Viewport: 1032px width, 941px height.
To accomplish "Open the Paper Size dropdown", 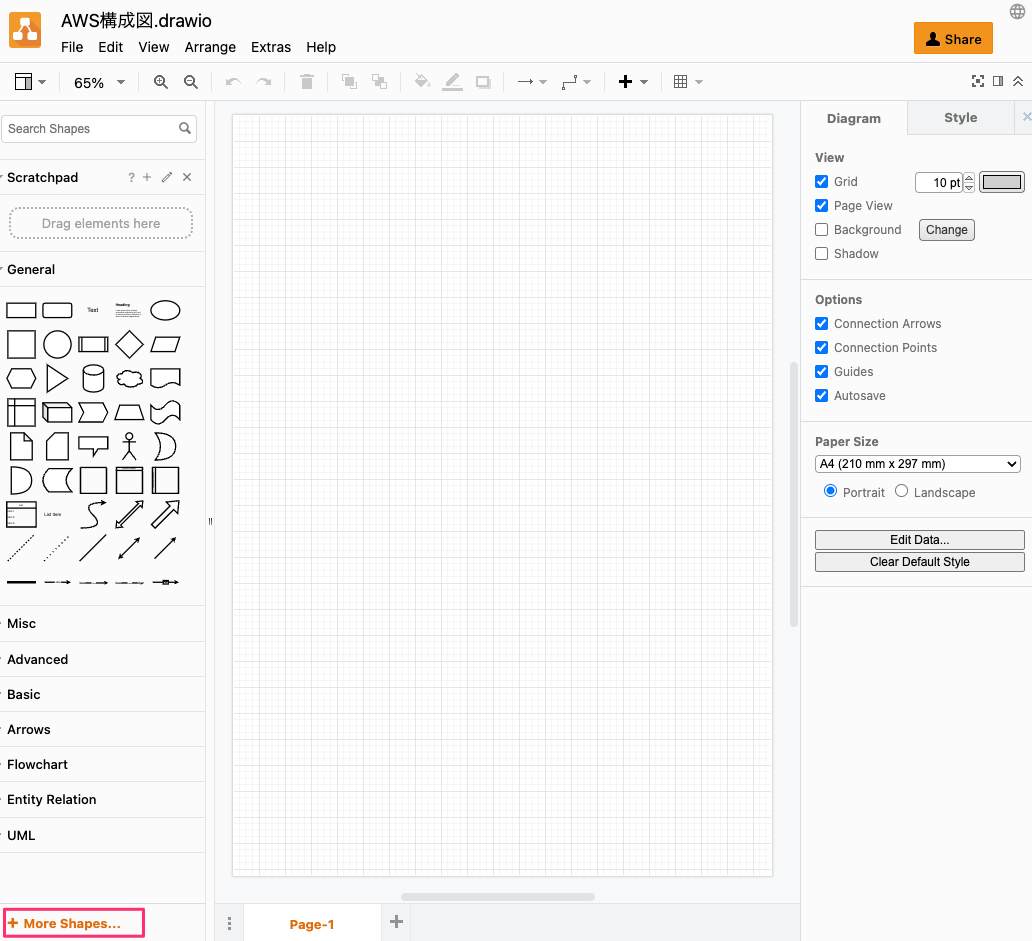I will (x=917, y=463).
